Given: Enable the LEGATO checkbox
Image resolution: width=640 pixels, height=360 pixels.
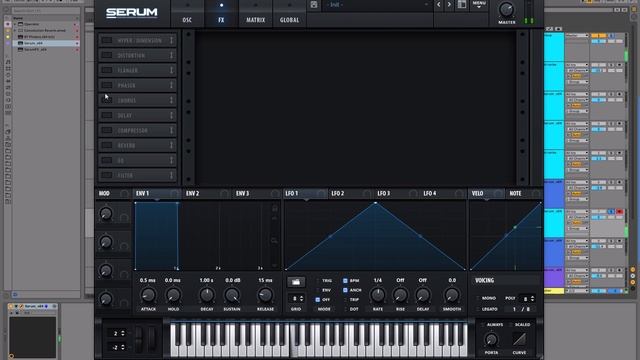Looking at the screenshot, I should pyautogui.click(x=478, y=309).
